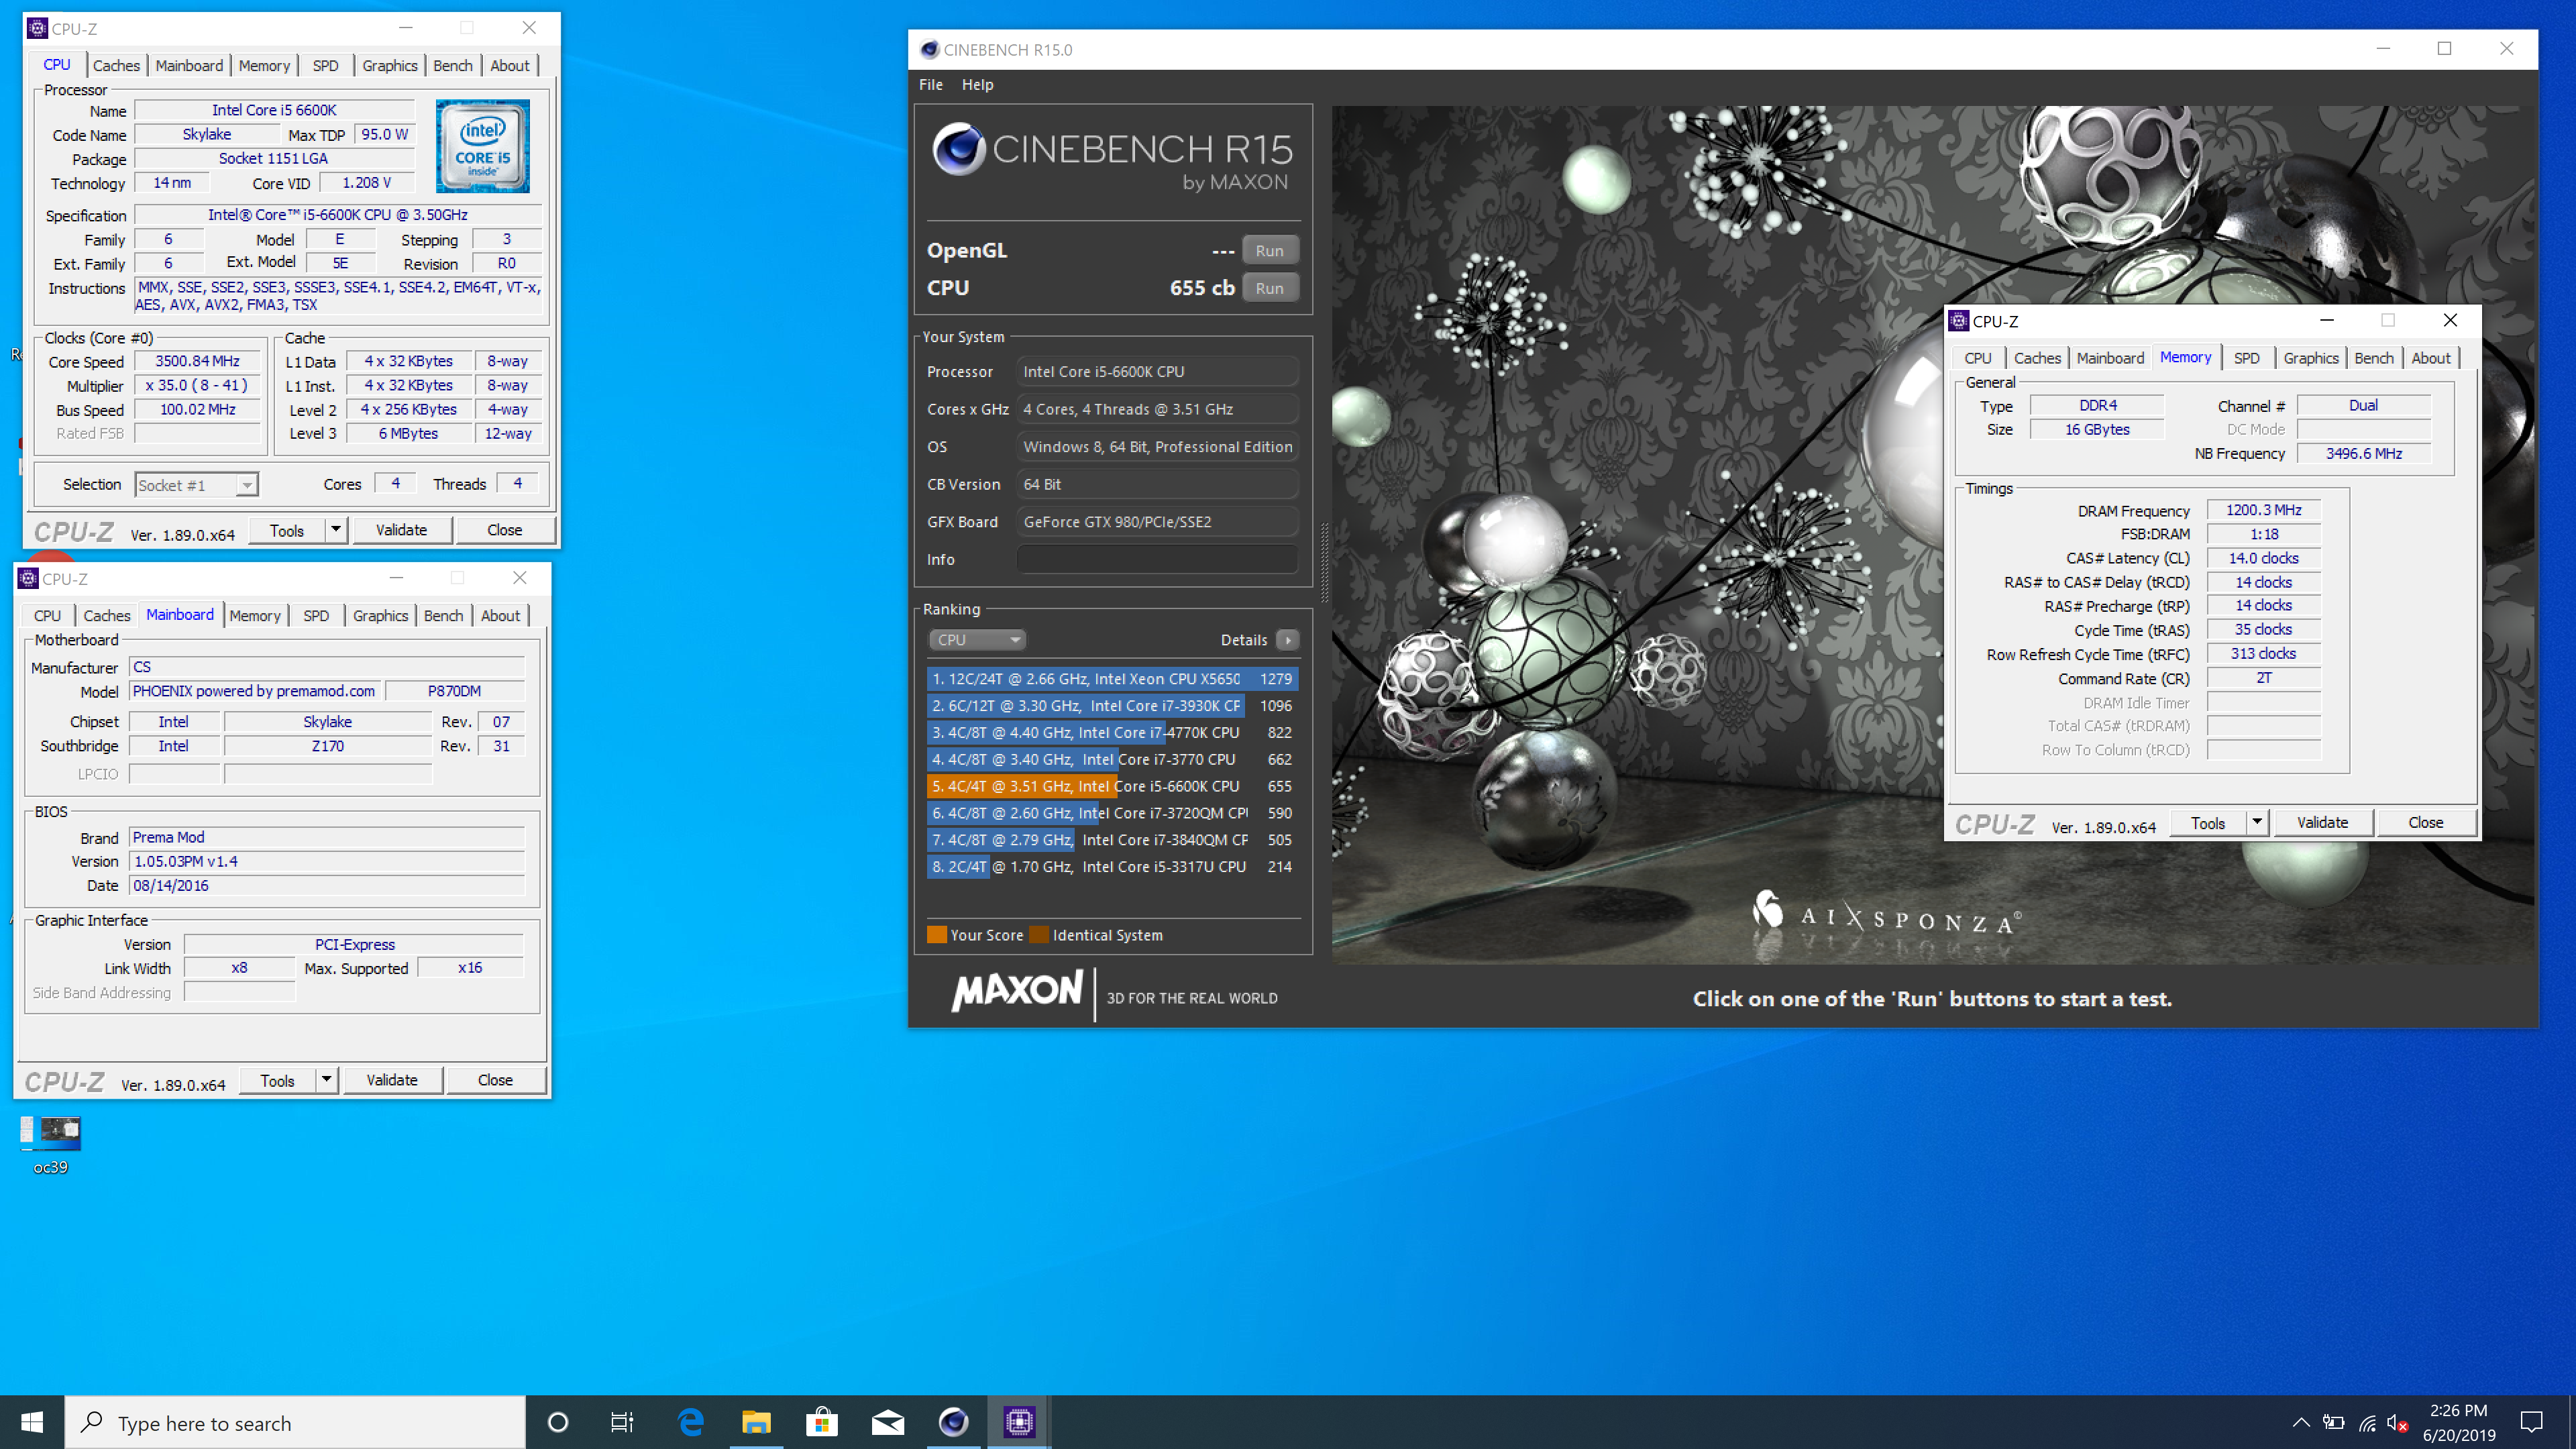Image resolution: width=2576 pixels, height=1449 pixels.
Task: Click Validate in the CPU tab window
Action: pyautogui.click(x=401, y=530)
